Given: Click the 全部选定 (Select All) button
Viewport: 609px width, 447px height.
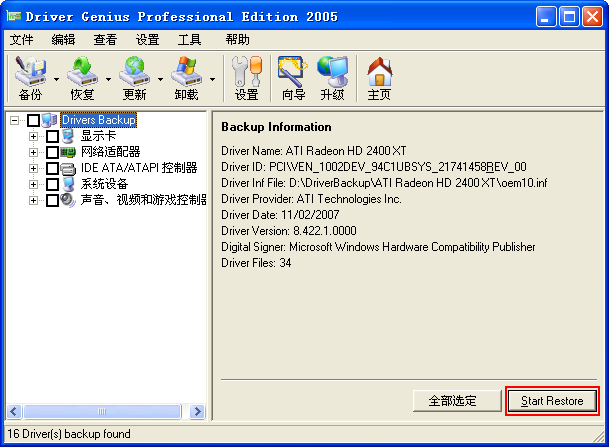Looking at the screenshot, I should click(x=453, y=401).
